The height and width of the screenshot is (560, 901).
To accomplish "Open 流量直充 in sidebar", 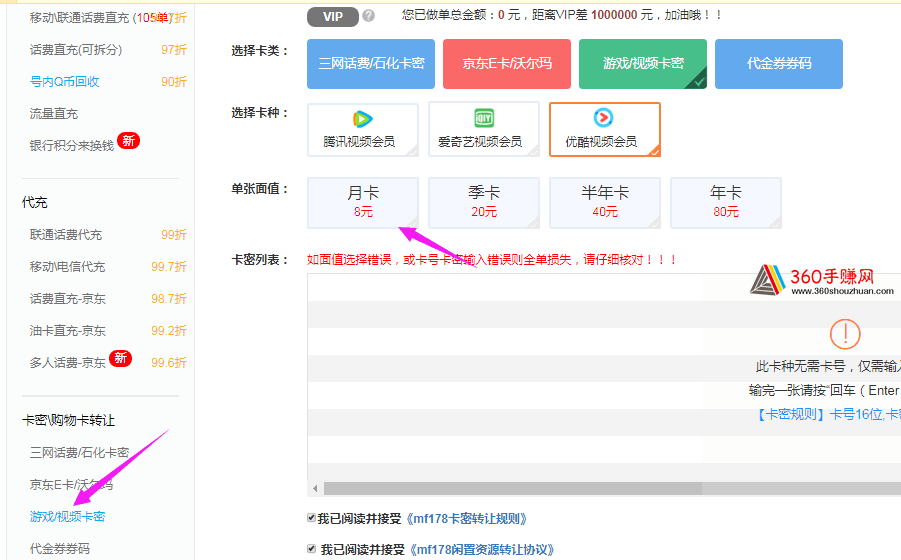I will [x=53, y=114].
